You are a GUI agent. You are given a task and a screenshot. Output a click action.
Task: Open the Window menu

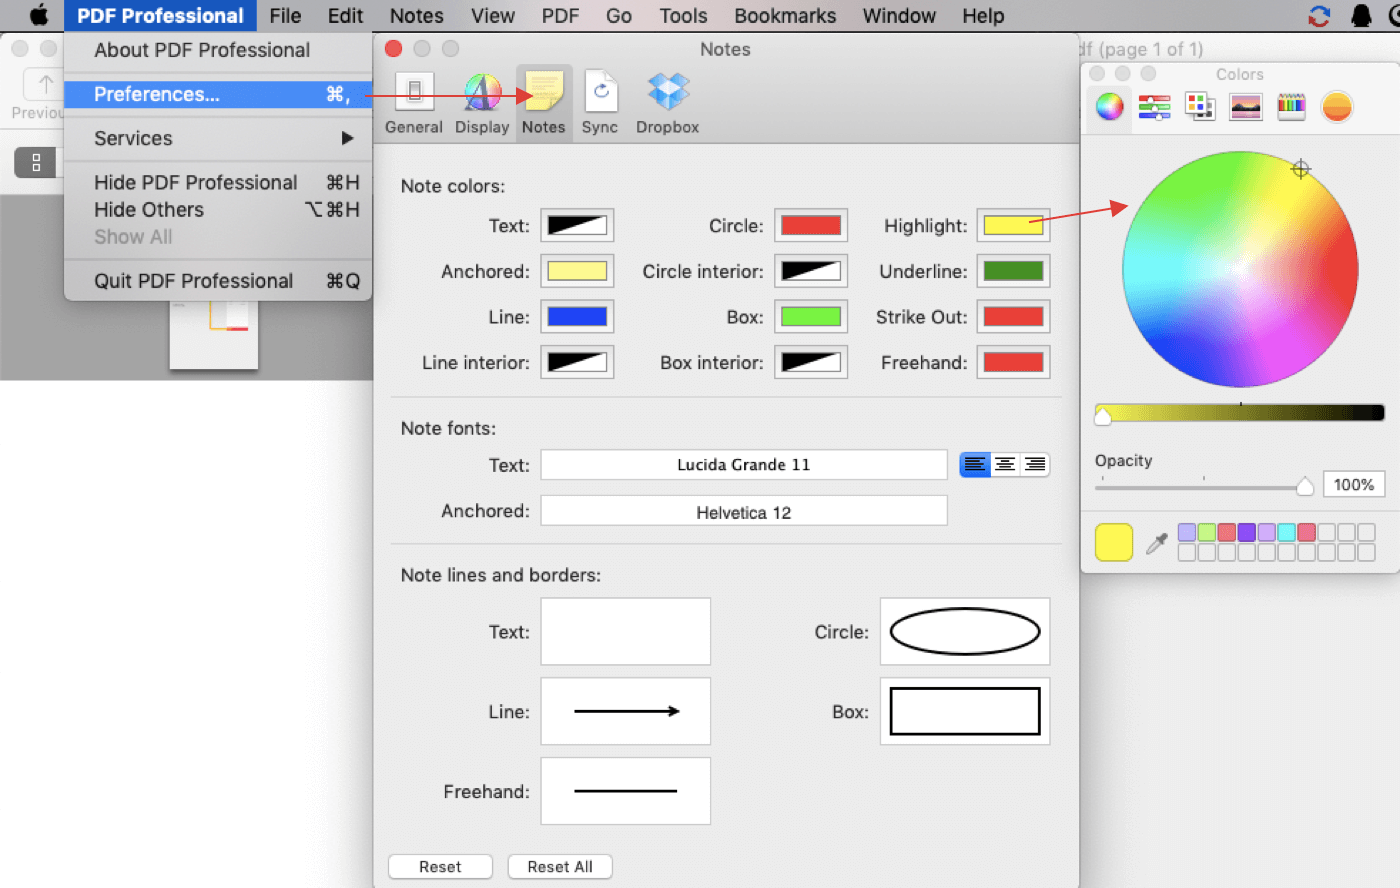[x=899, y=15]
